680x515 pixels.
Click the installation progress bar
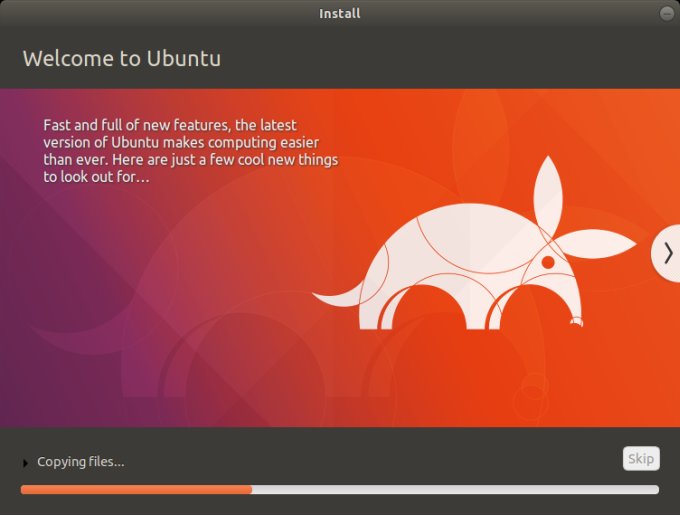pos(340,489)
